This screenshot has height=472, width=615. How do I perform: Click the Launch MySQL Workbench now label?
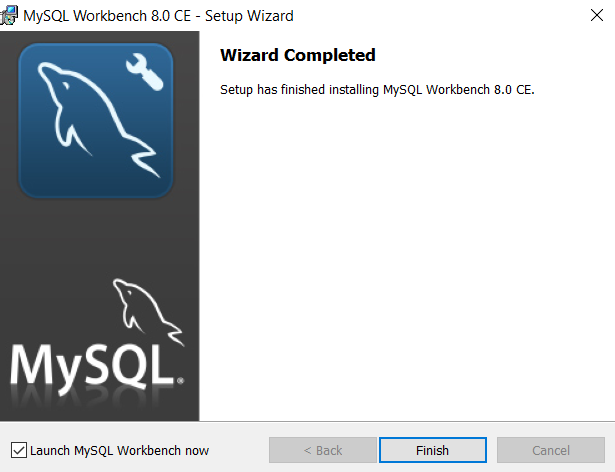119,450
